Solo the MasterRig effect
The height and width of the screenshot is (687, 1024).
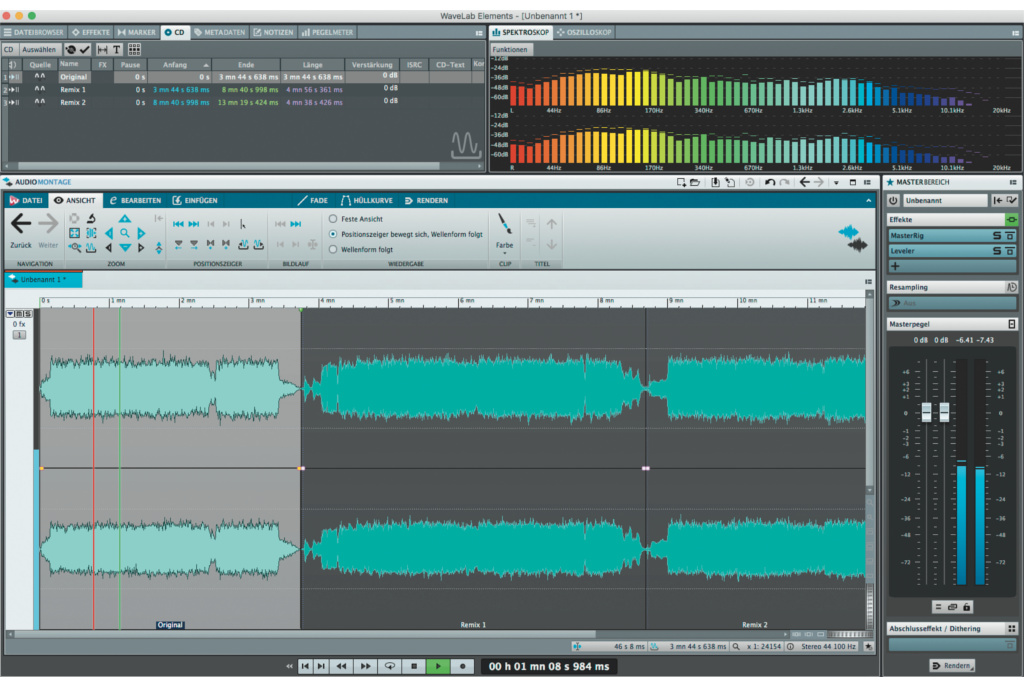[x=997, y=236]
